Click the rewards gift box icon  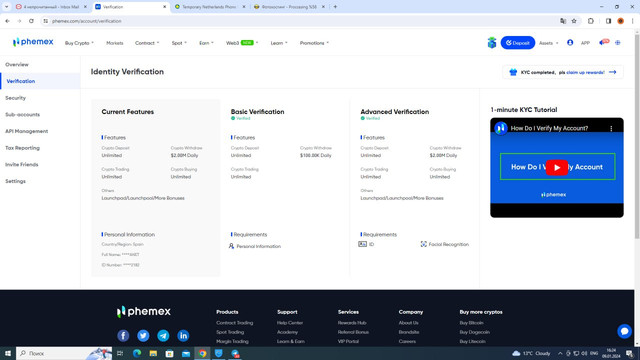(492, 42)
